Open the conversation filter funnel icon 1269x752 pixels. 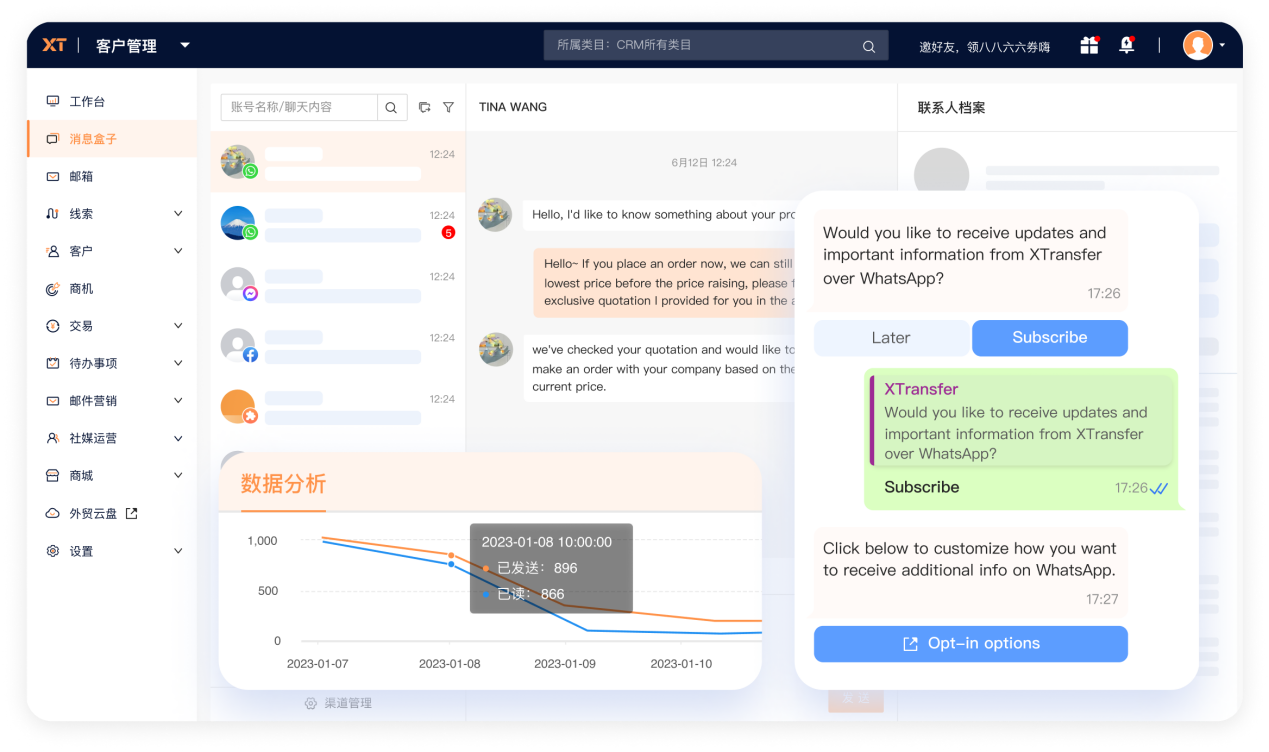[x=448, y=107]
